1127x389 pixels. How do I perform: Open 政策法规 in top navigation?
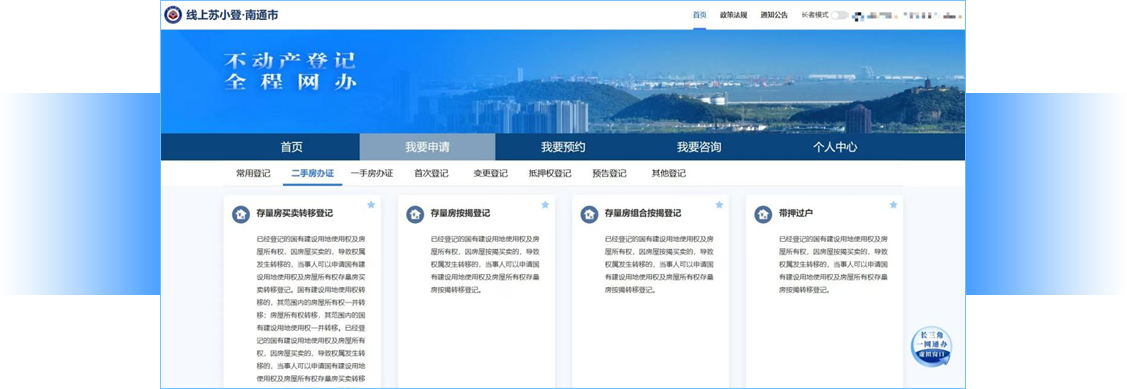(x=733, y=15)
